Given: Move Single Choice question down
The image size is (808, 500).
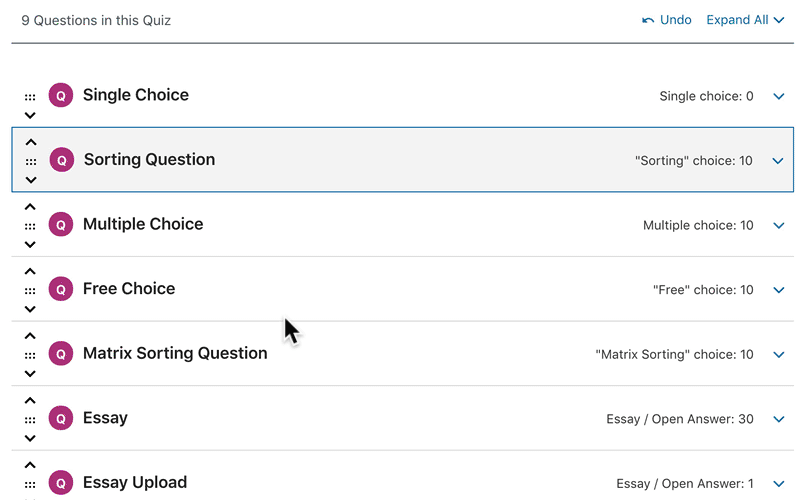Looking at the screenshot, I should pos(30,115).
